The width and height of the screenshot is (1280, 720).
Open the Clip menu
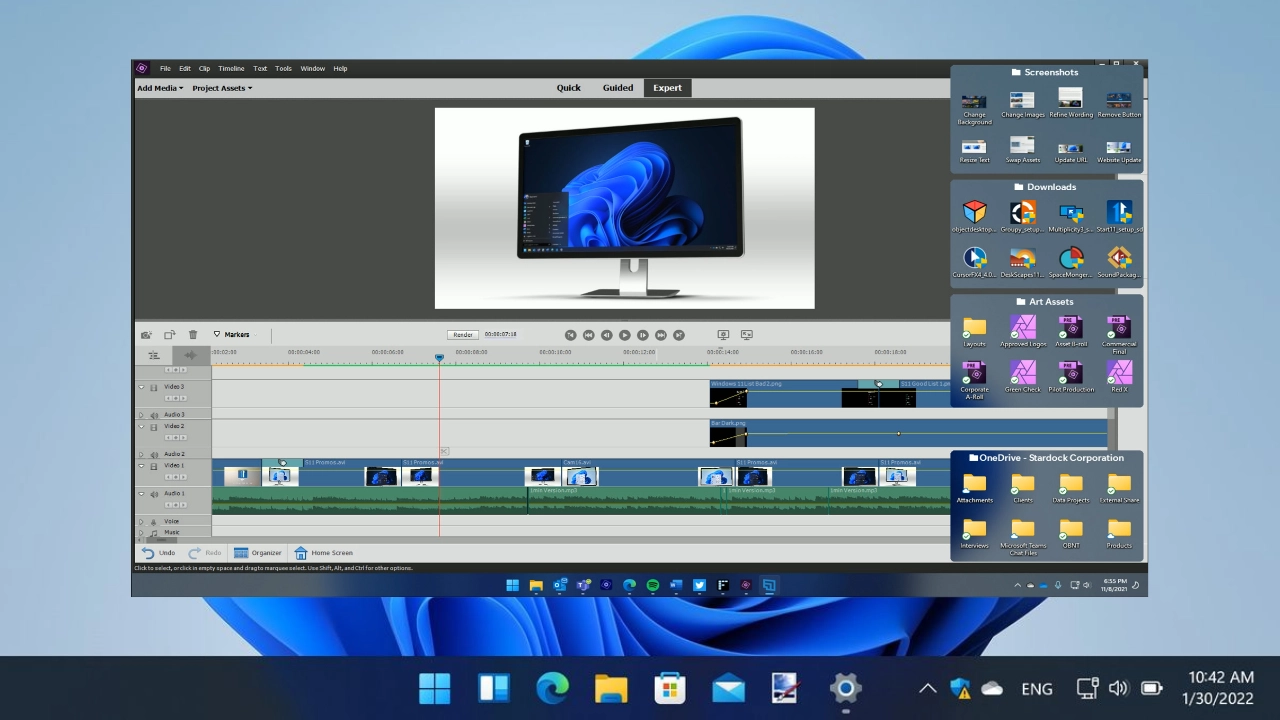[x=204, y=69]
